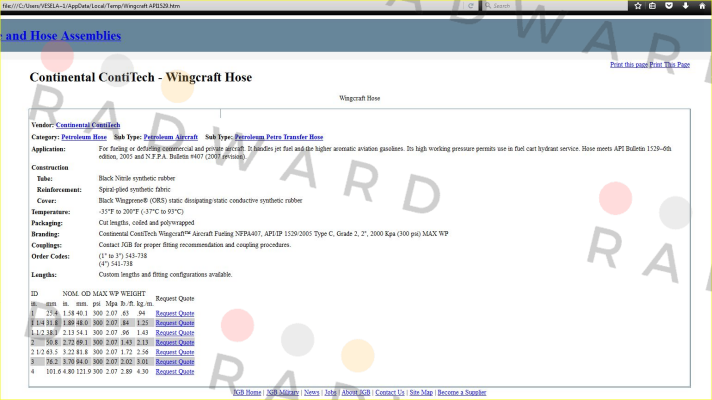Image resolution: width=712 pixels, height=400 pixels.
Task: Open the Contact Us footer link
Action: 390,392
